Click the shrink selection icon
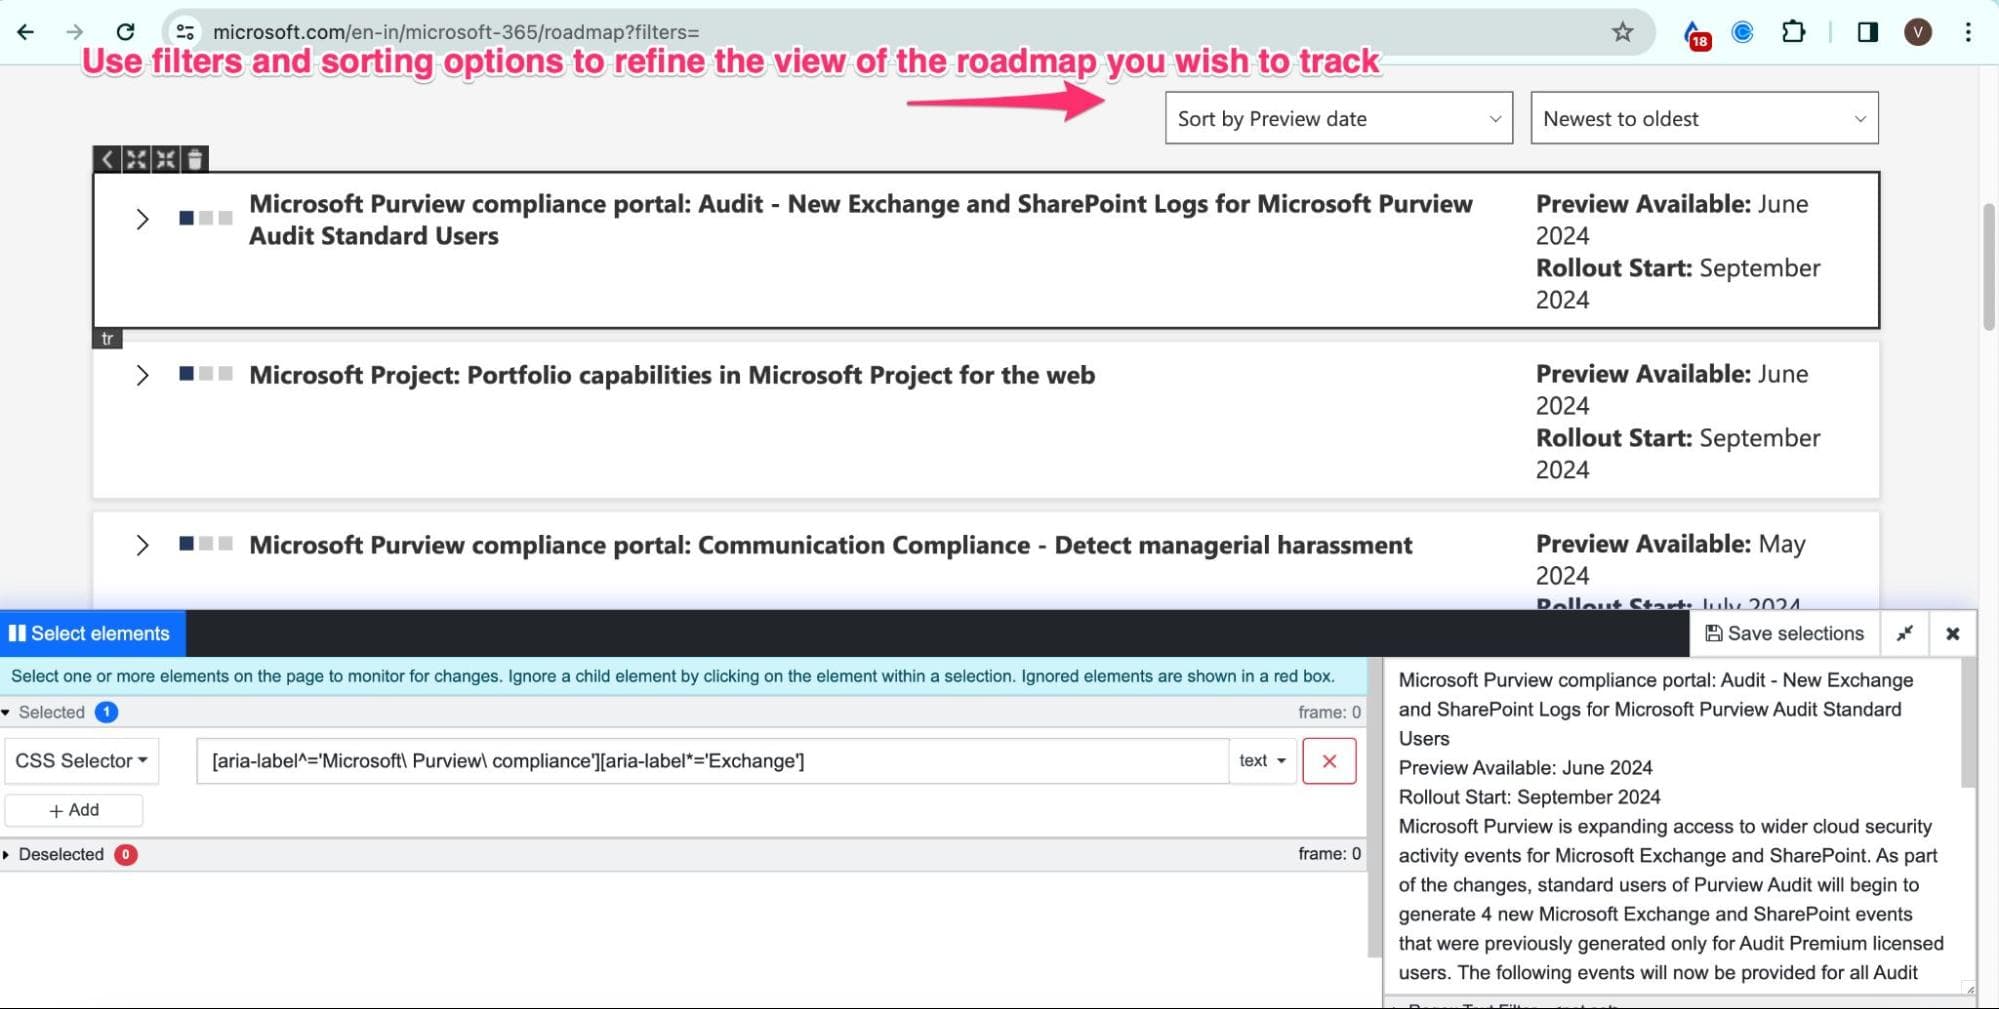This screenshot has height=1009, width=1999. (x=166, y=159)
